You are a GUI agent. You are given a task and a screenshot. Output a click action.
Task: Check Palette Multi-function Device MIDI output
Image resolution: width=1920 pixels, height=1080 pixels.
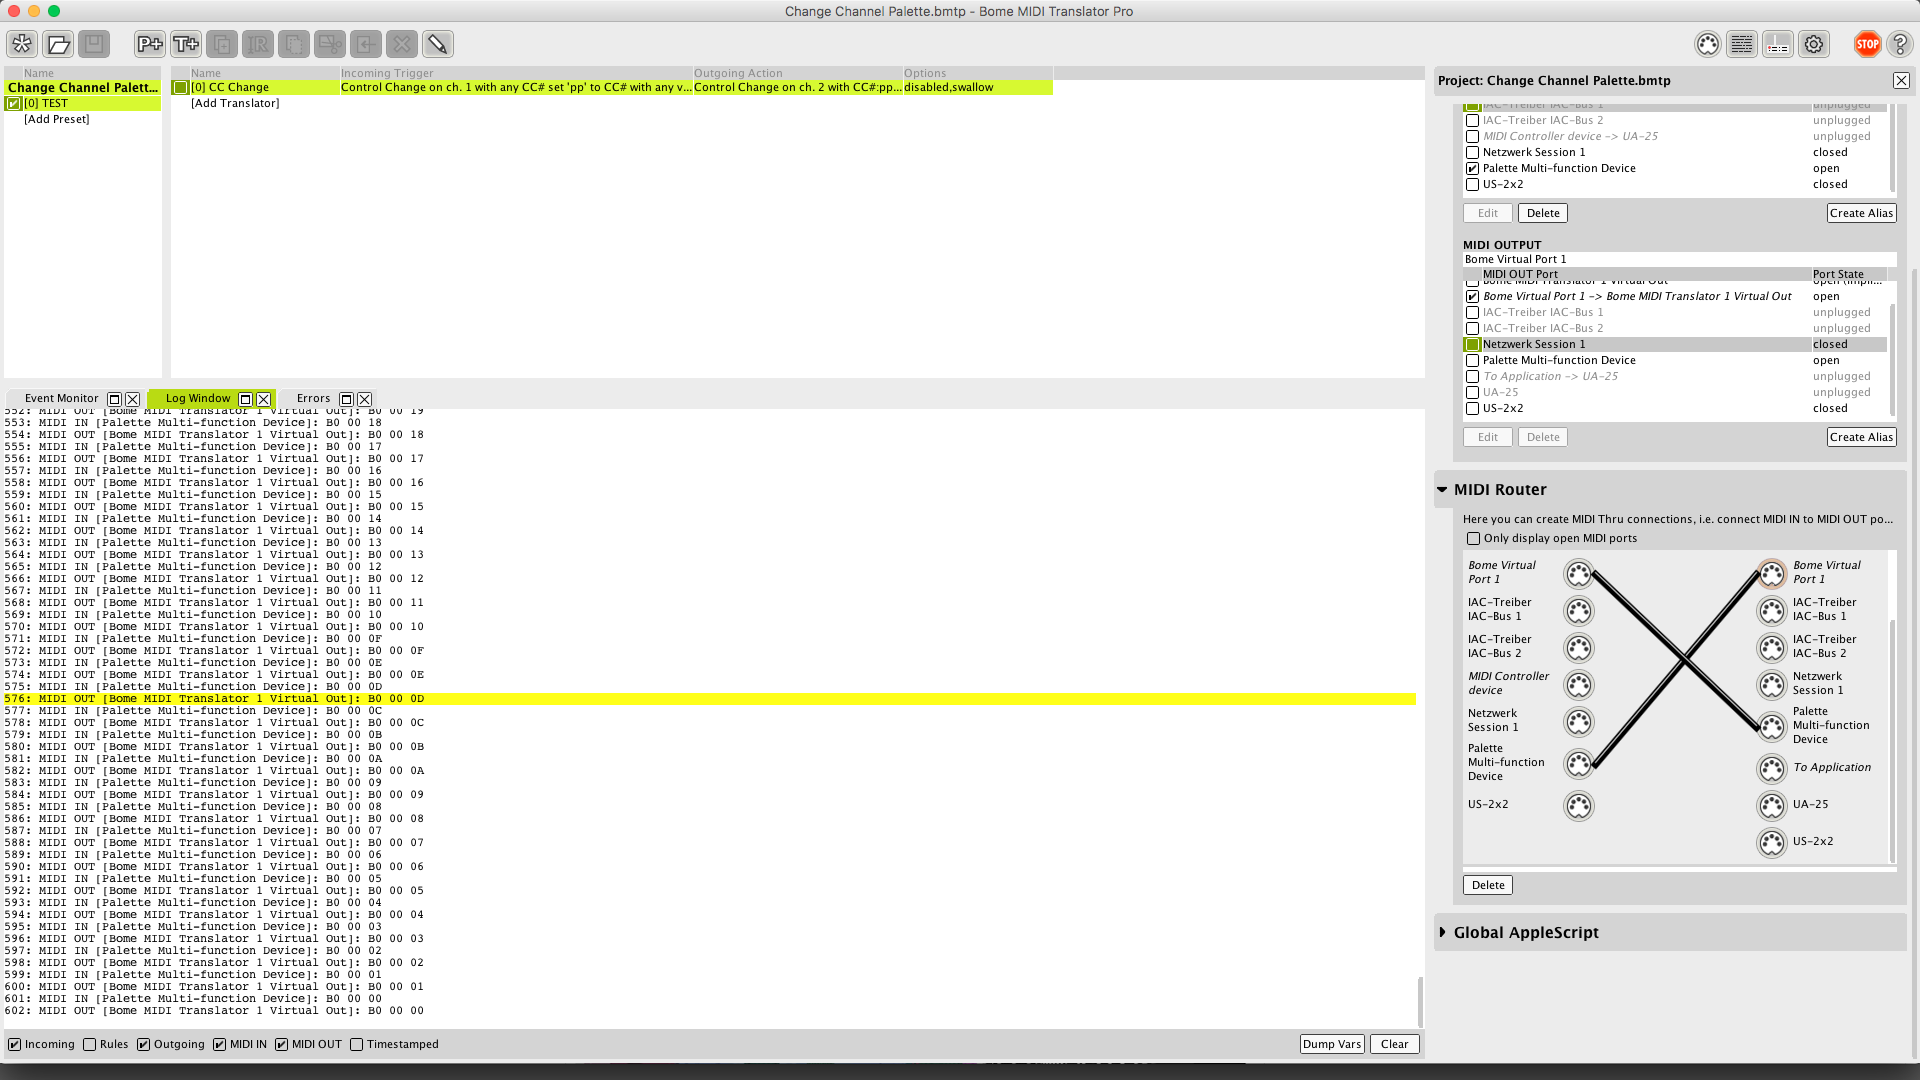point(1472,361)
